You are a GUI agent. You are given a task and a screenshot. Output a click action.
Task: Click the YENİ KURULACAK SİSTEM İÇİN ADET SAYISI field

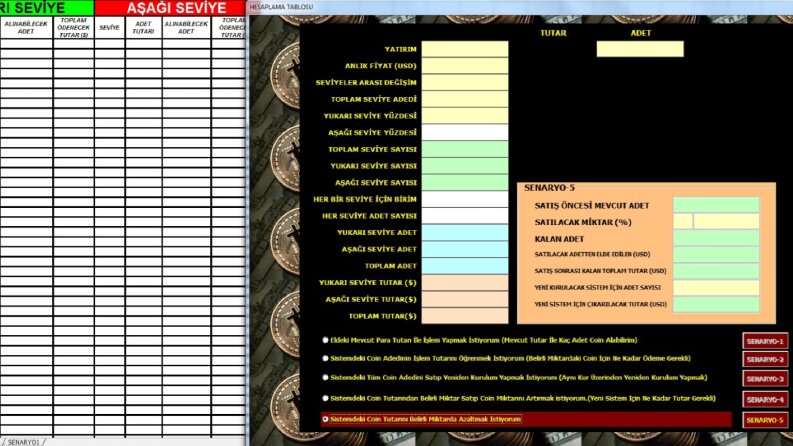[716, 288]
